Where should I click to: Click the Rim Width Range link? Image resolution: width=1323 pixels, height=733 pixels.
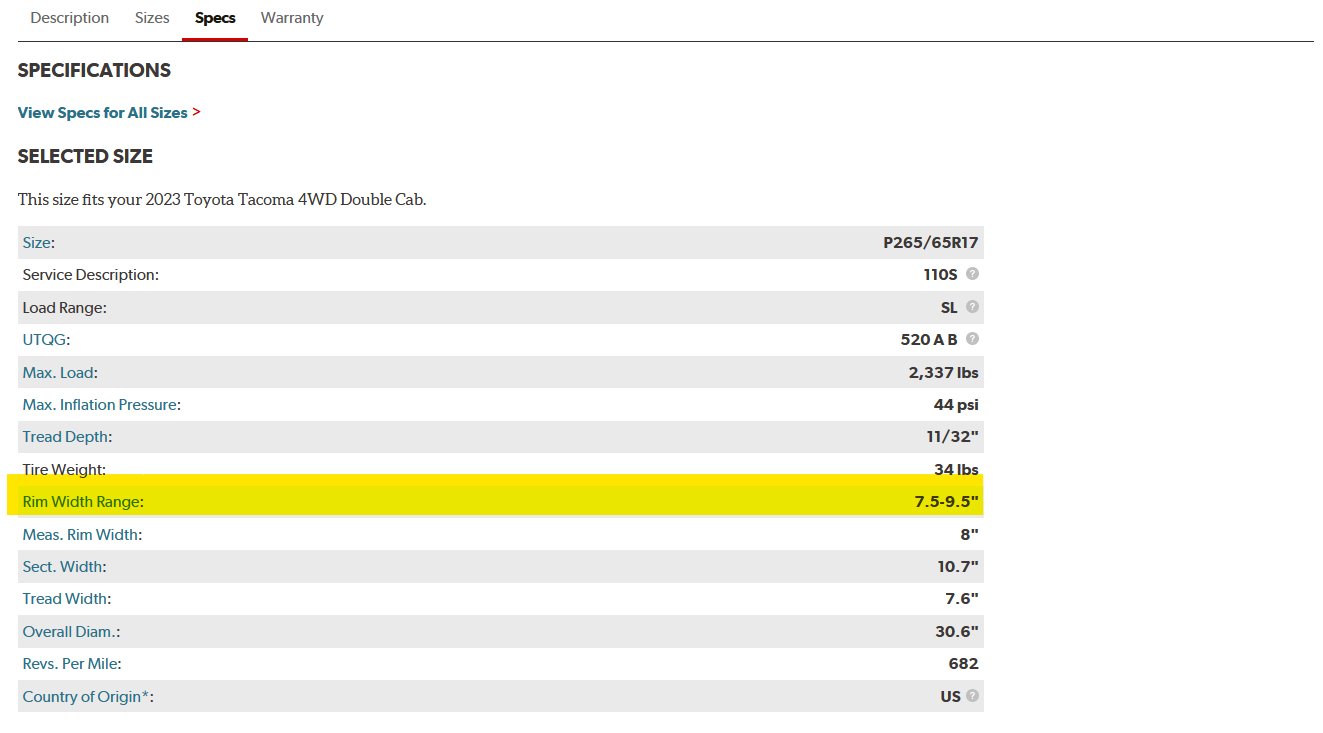click(x=82, y=502)
